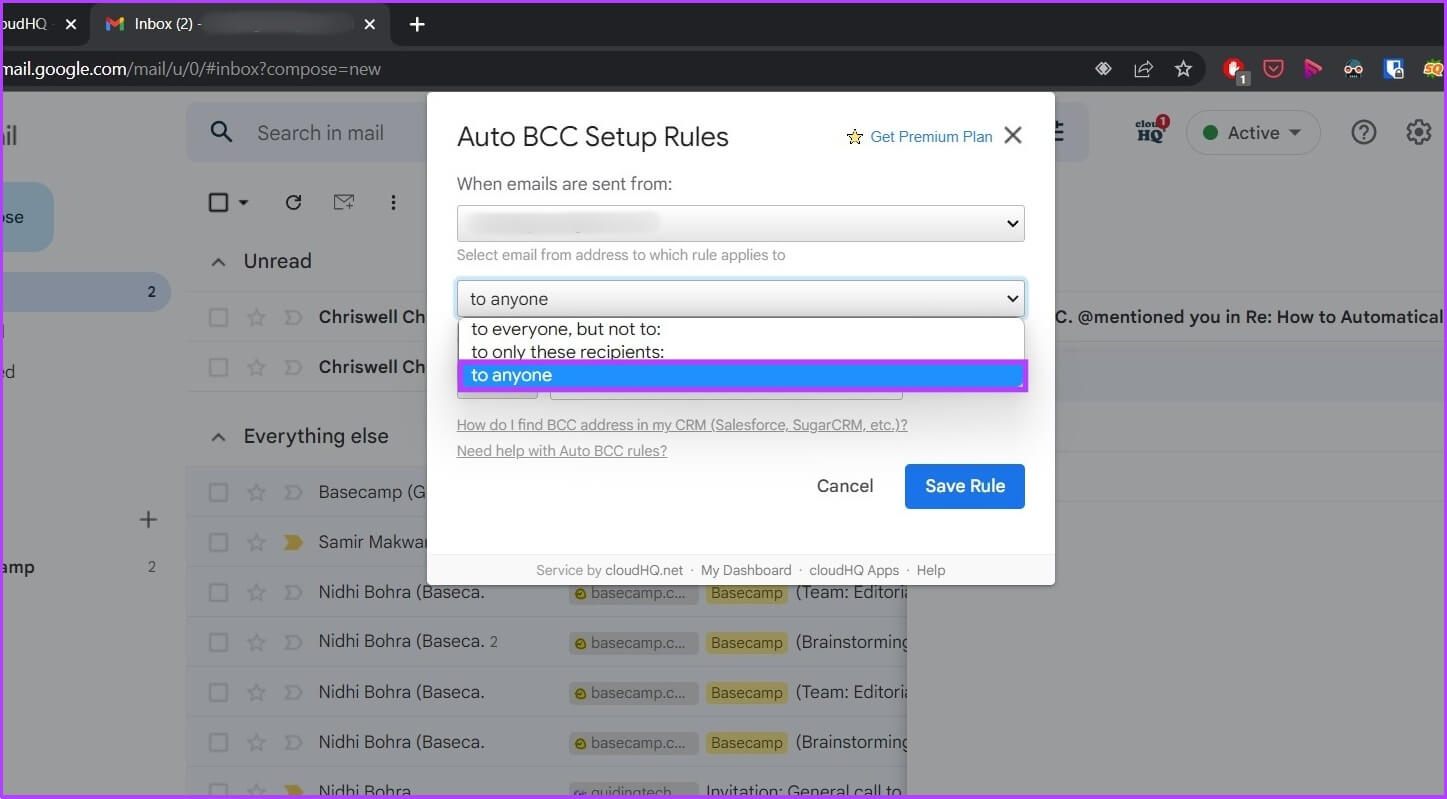This screenshot has height=799, width=1447.
Task: Collapse the Unread section
Action: [218, 262]
